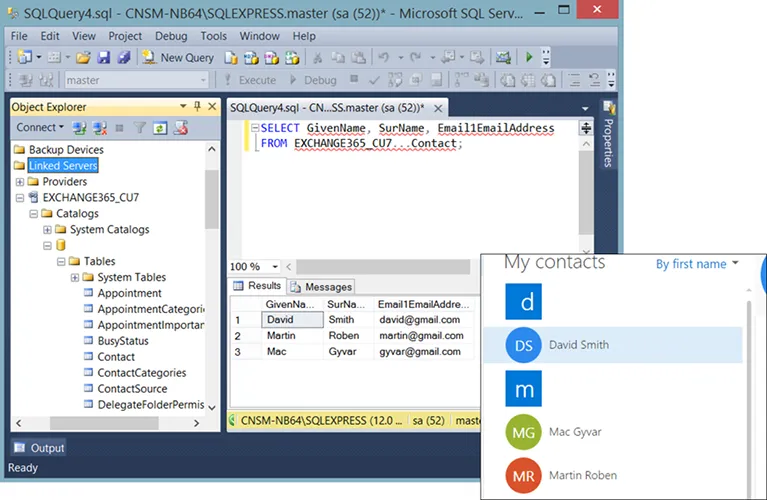This screenshot has height=500, width=767.
Task: Pin the Object Explorer panel
Action: (197, 107)
